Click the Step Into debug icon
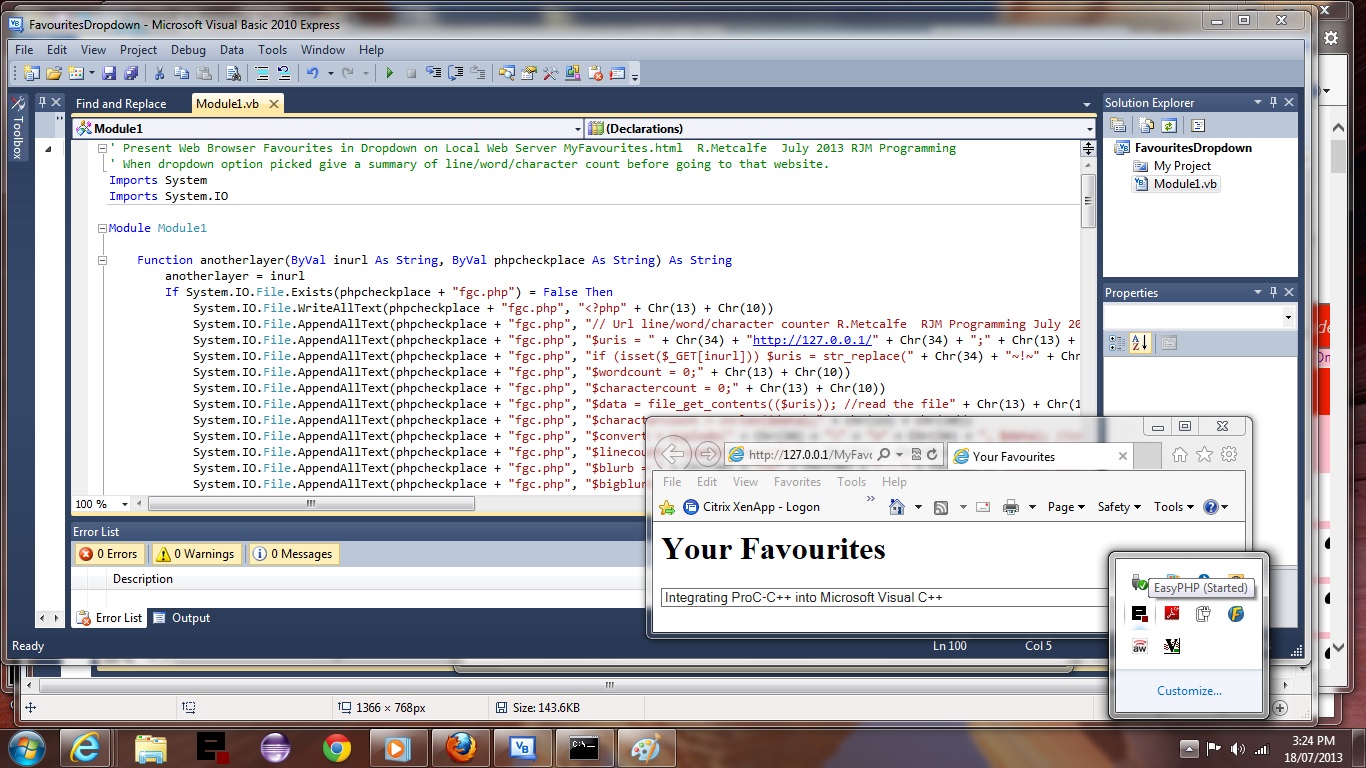 click(433, 73)
